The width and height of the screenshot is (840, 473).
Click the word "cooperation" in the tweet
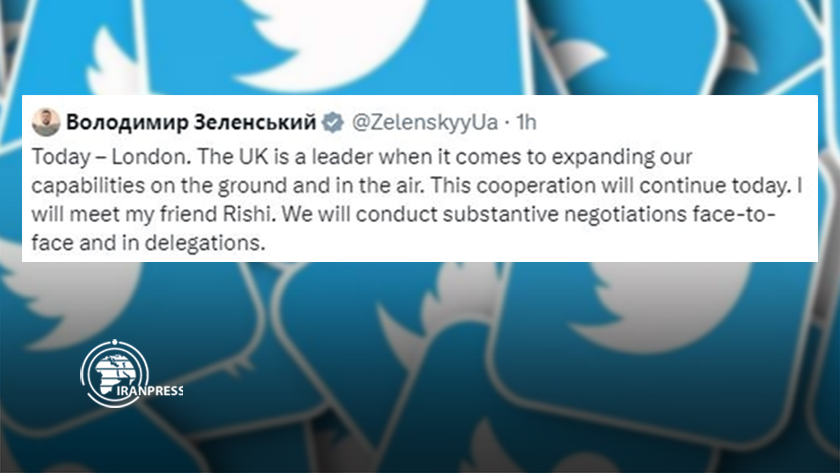[x=536, y=185]
